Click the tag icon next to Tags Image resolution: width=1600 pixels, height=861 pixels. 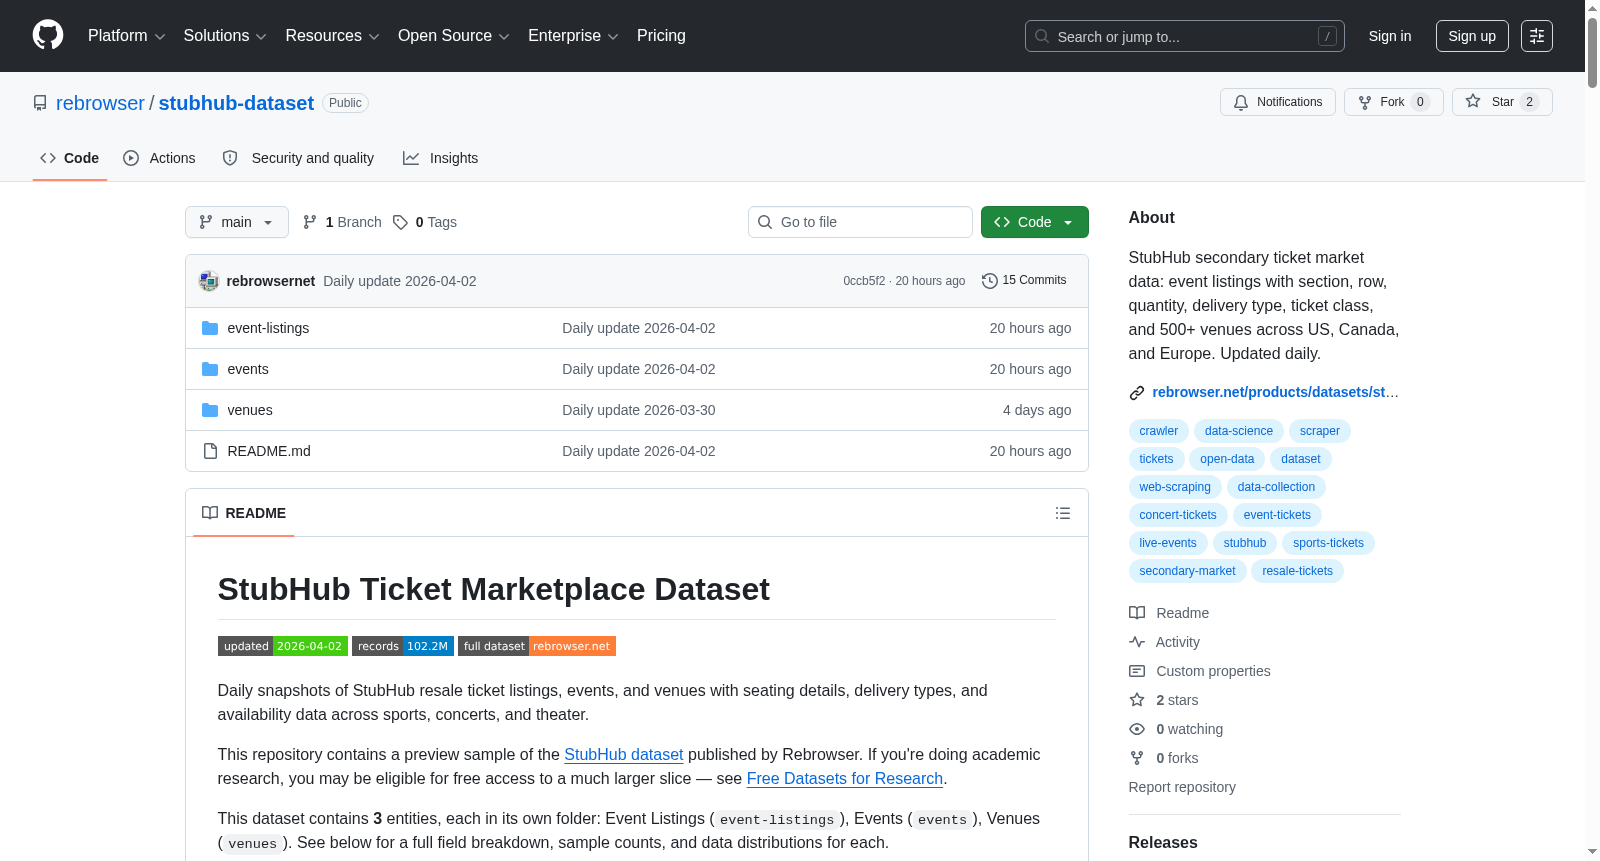(400, 222)
